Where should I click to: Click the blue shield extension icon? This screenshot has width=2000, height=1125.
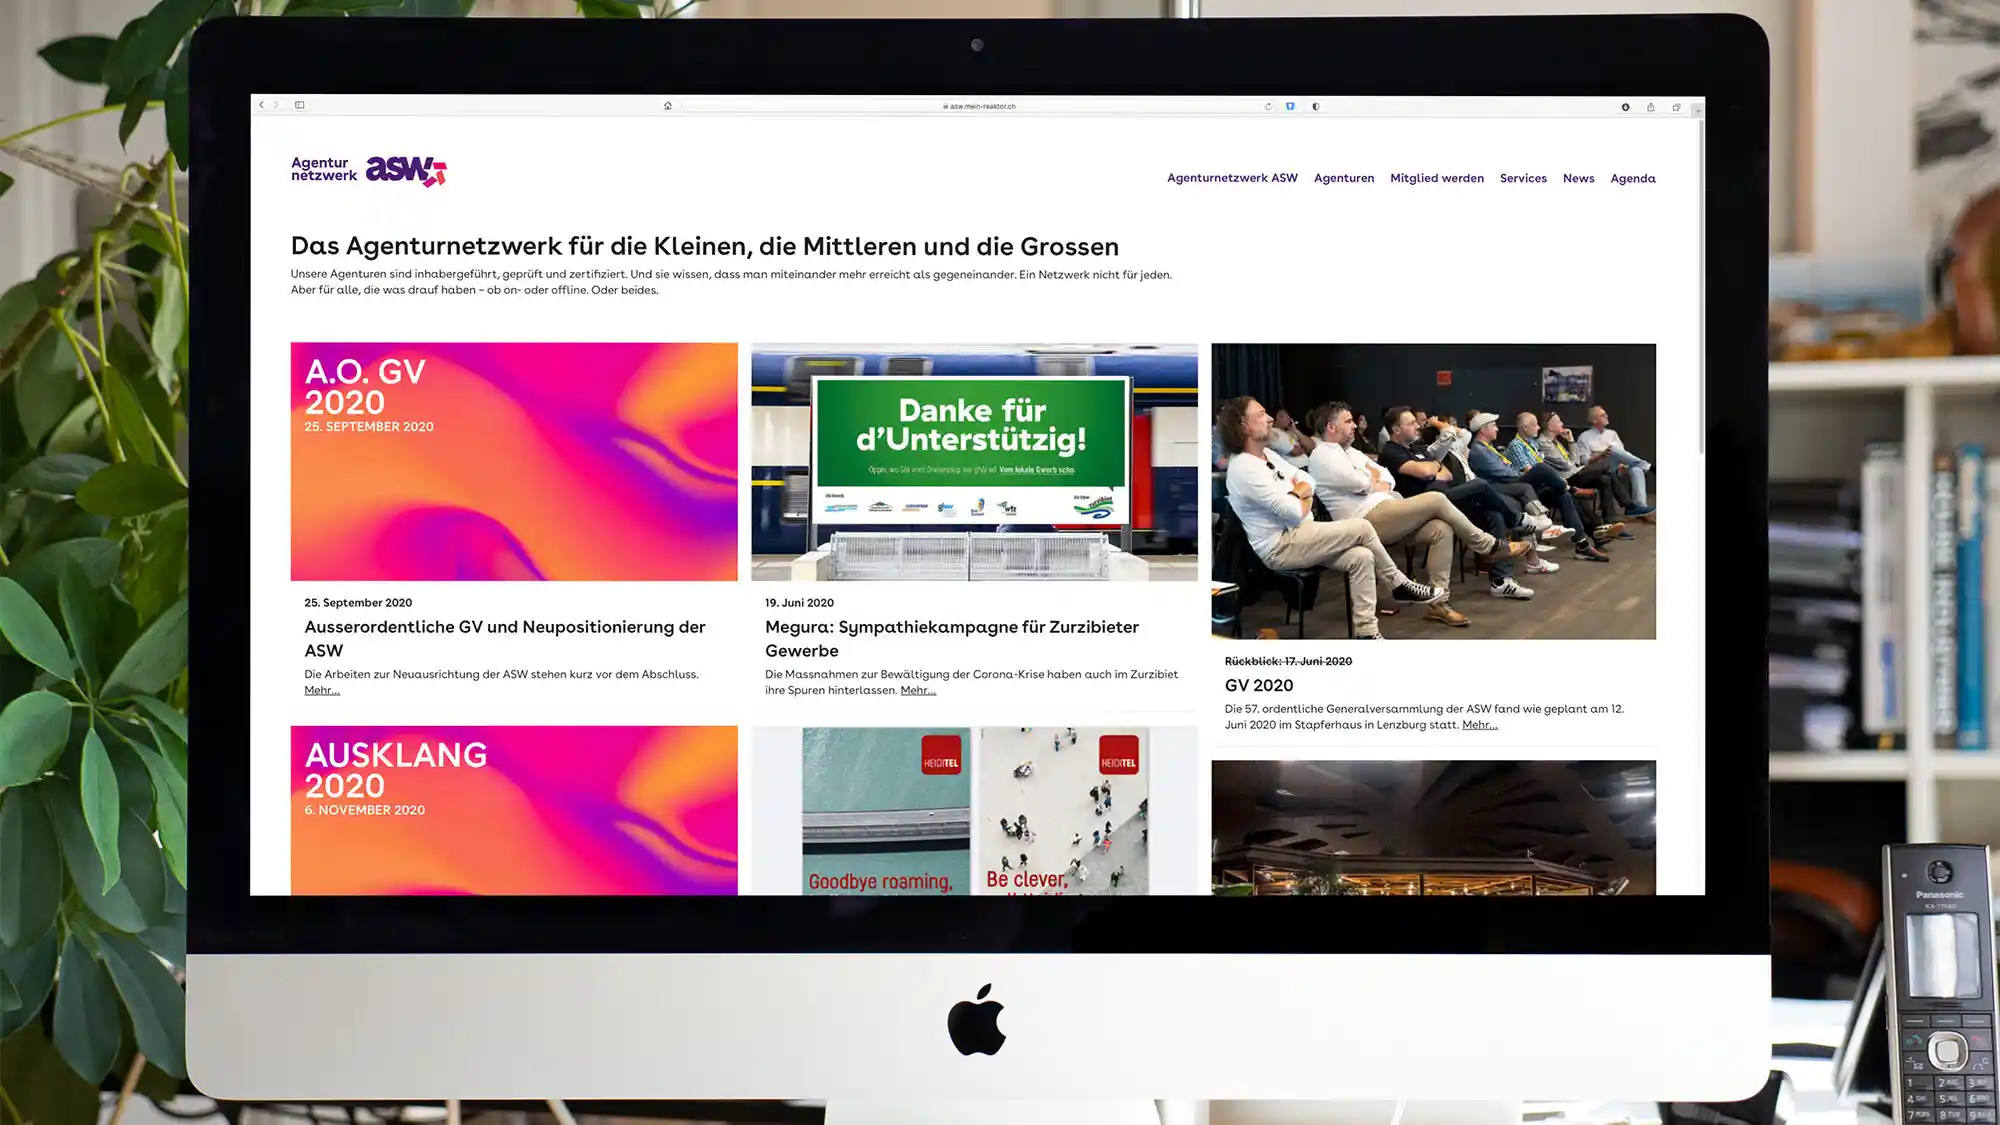pos(1290,105)
